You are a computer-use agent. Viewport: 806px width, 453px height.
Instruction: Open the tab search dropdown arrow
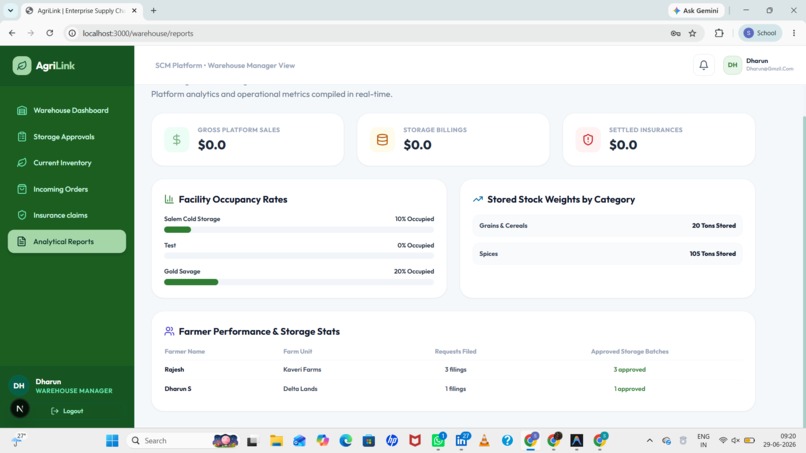(x=10, y=10)
